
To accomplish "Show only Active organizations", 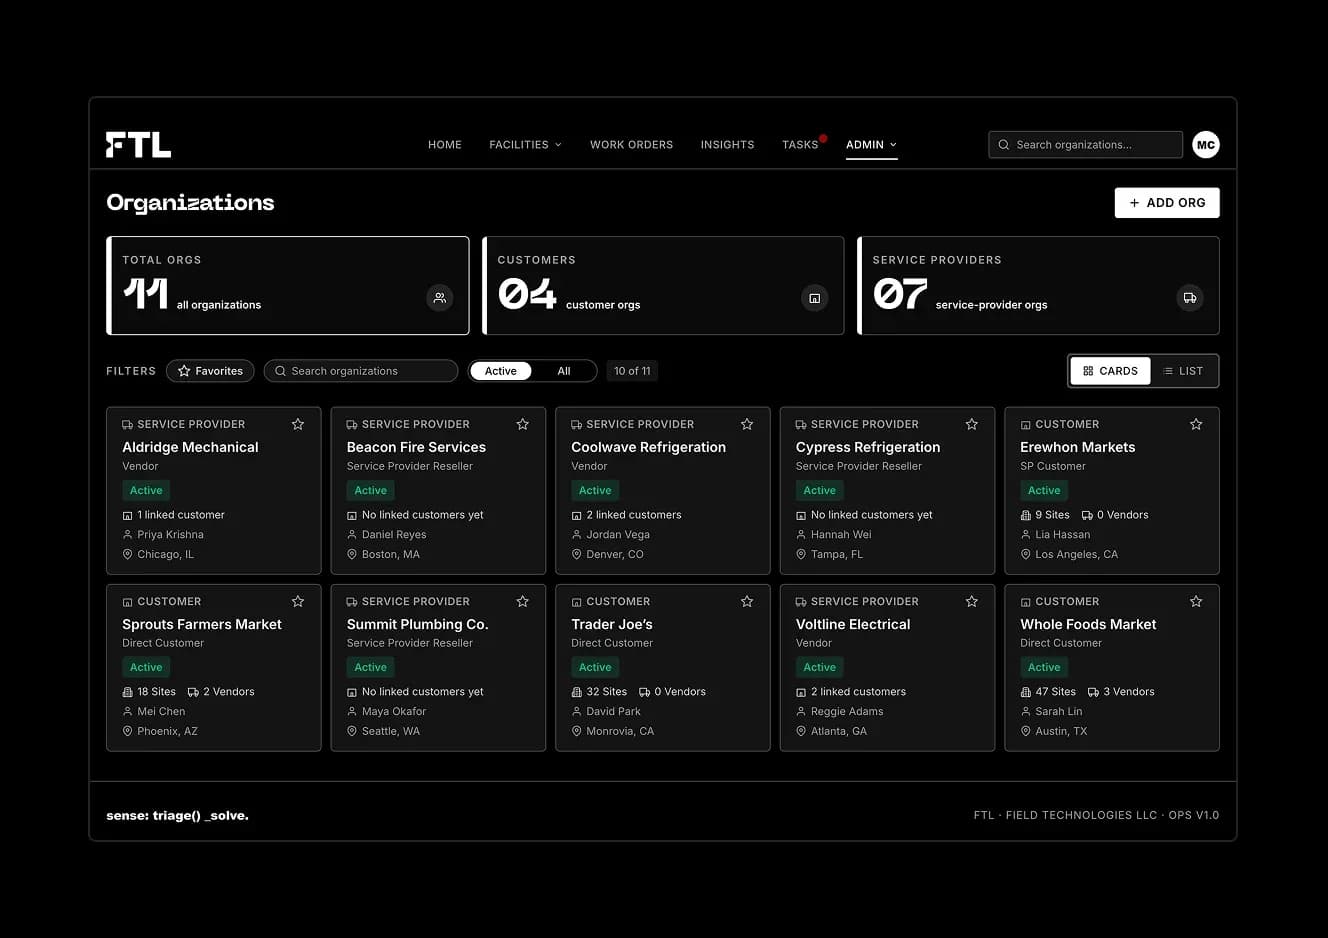I will coord(501,371).
